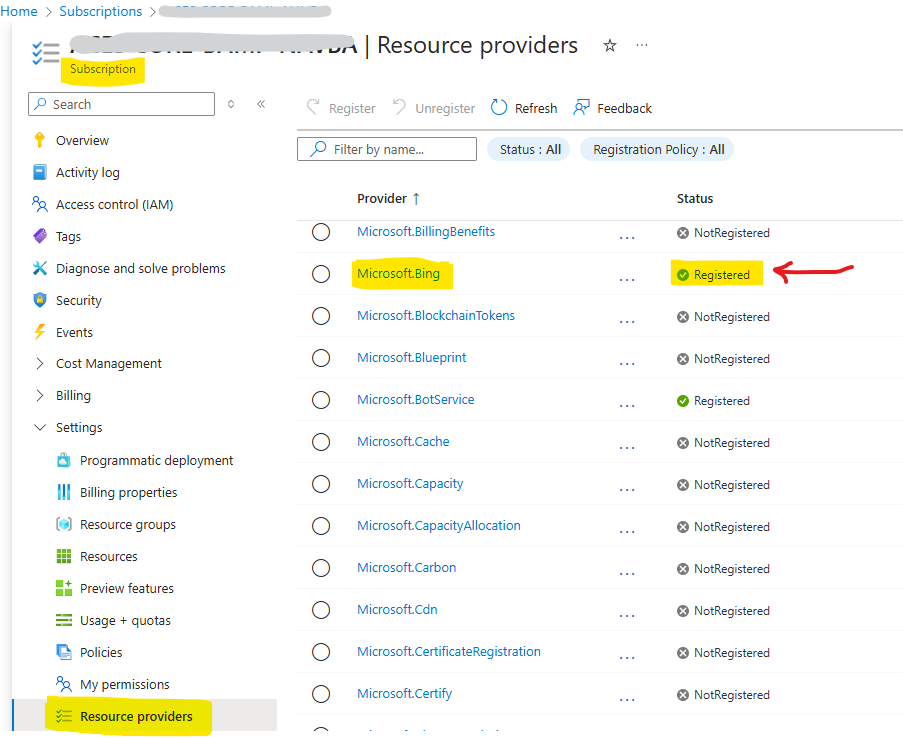Click the sidebar Search field
This screenshot has width=903, height=738.
122,104
